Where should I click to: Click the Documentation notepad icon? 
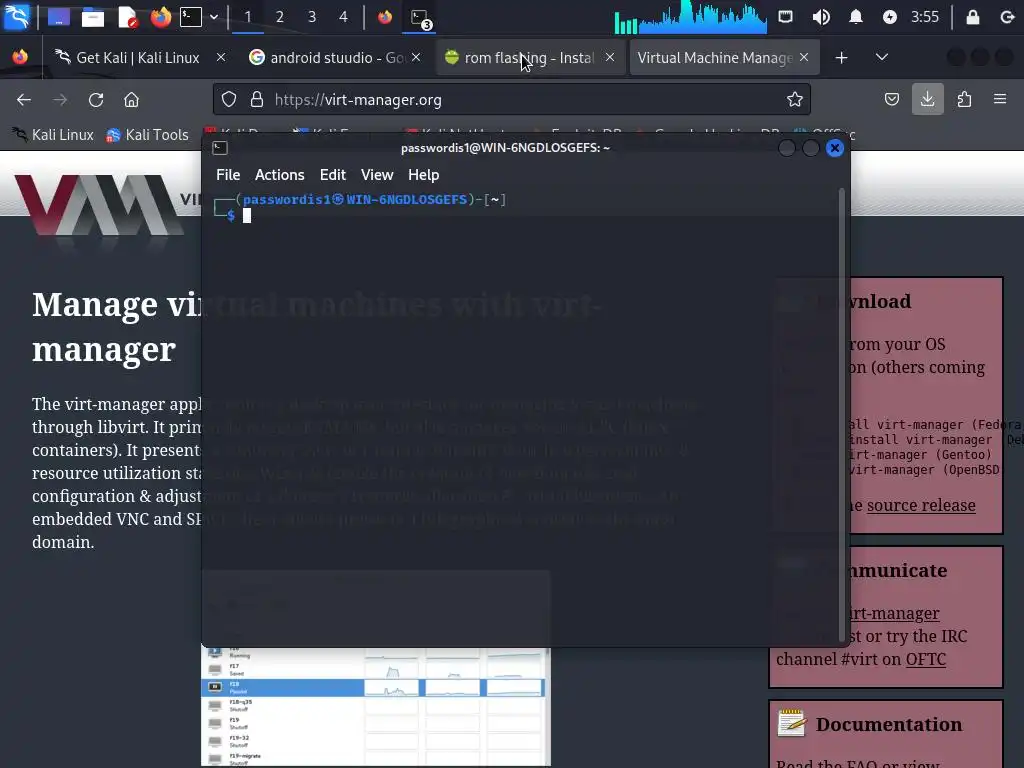tap(792, 724)
